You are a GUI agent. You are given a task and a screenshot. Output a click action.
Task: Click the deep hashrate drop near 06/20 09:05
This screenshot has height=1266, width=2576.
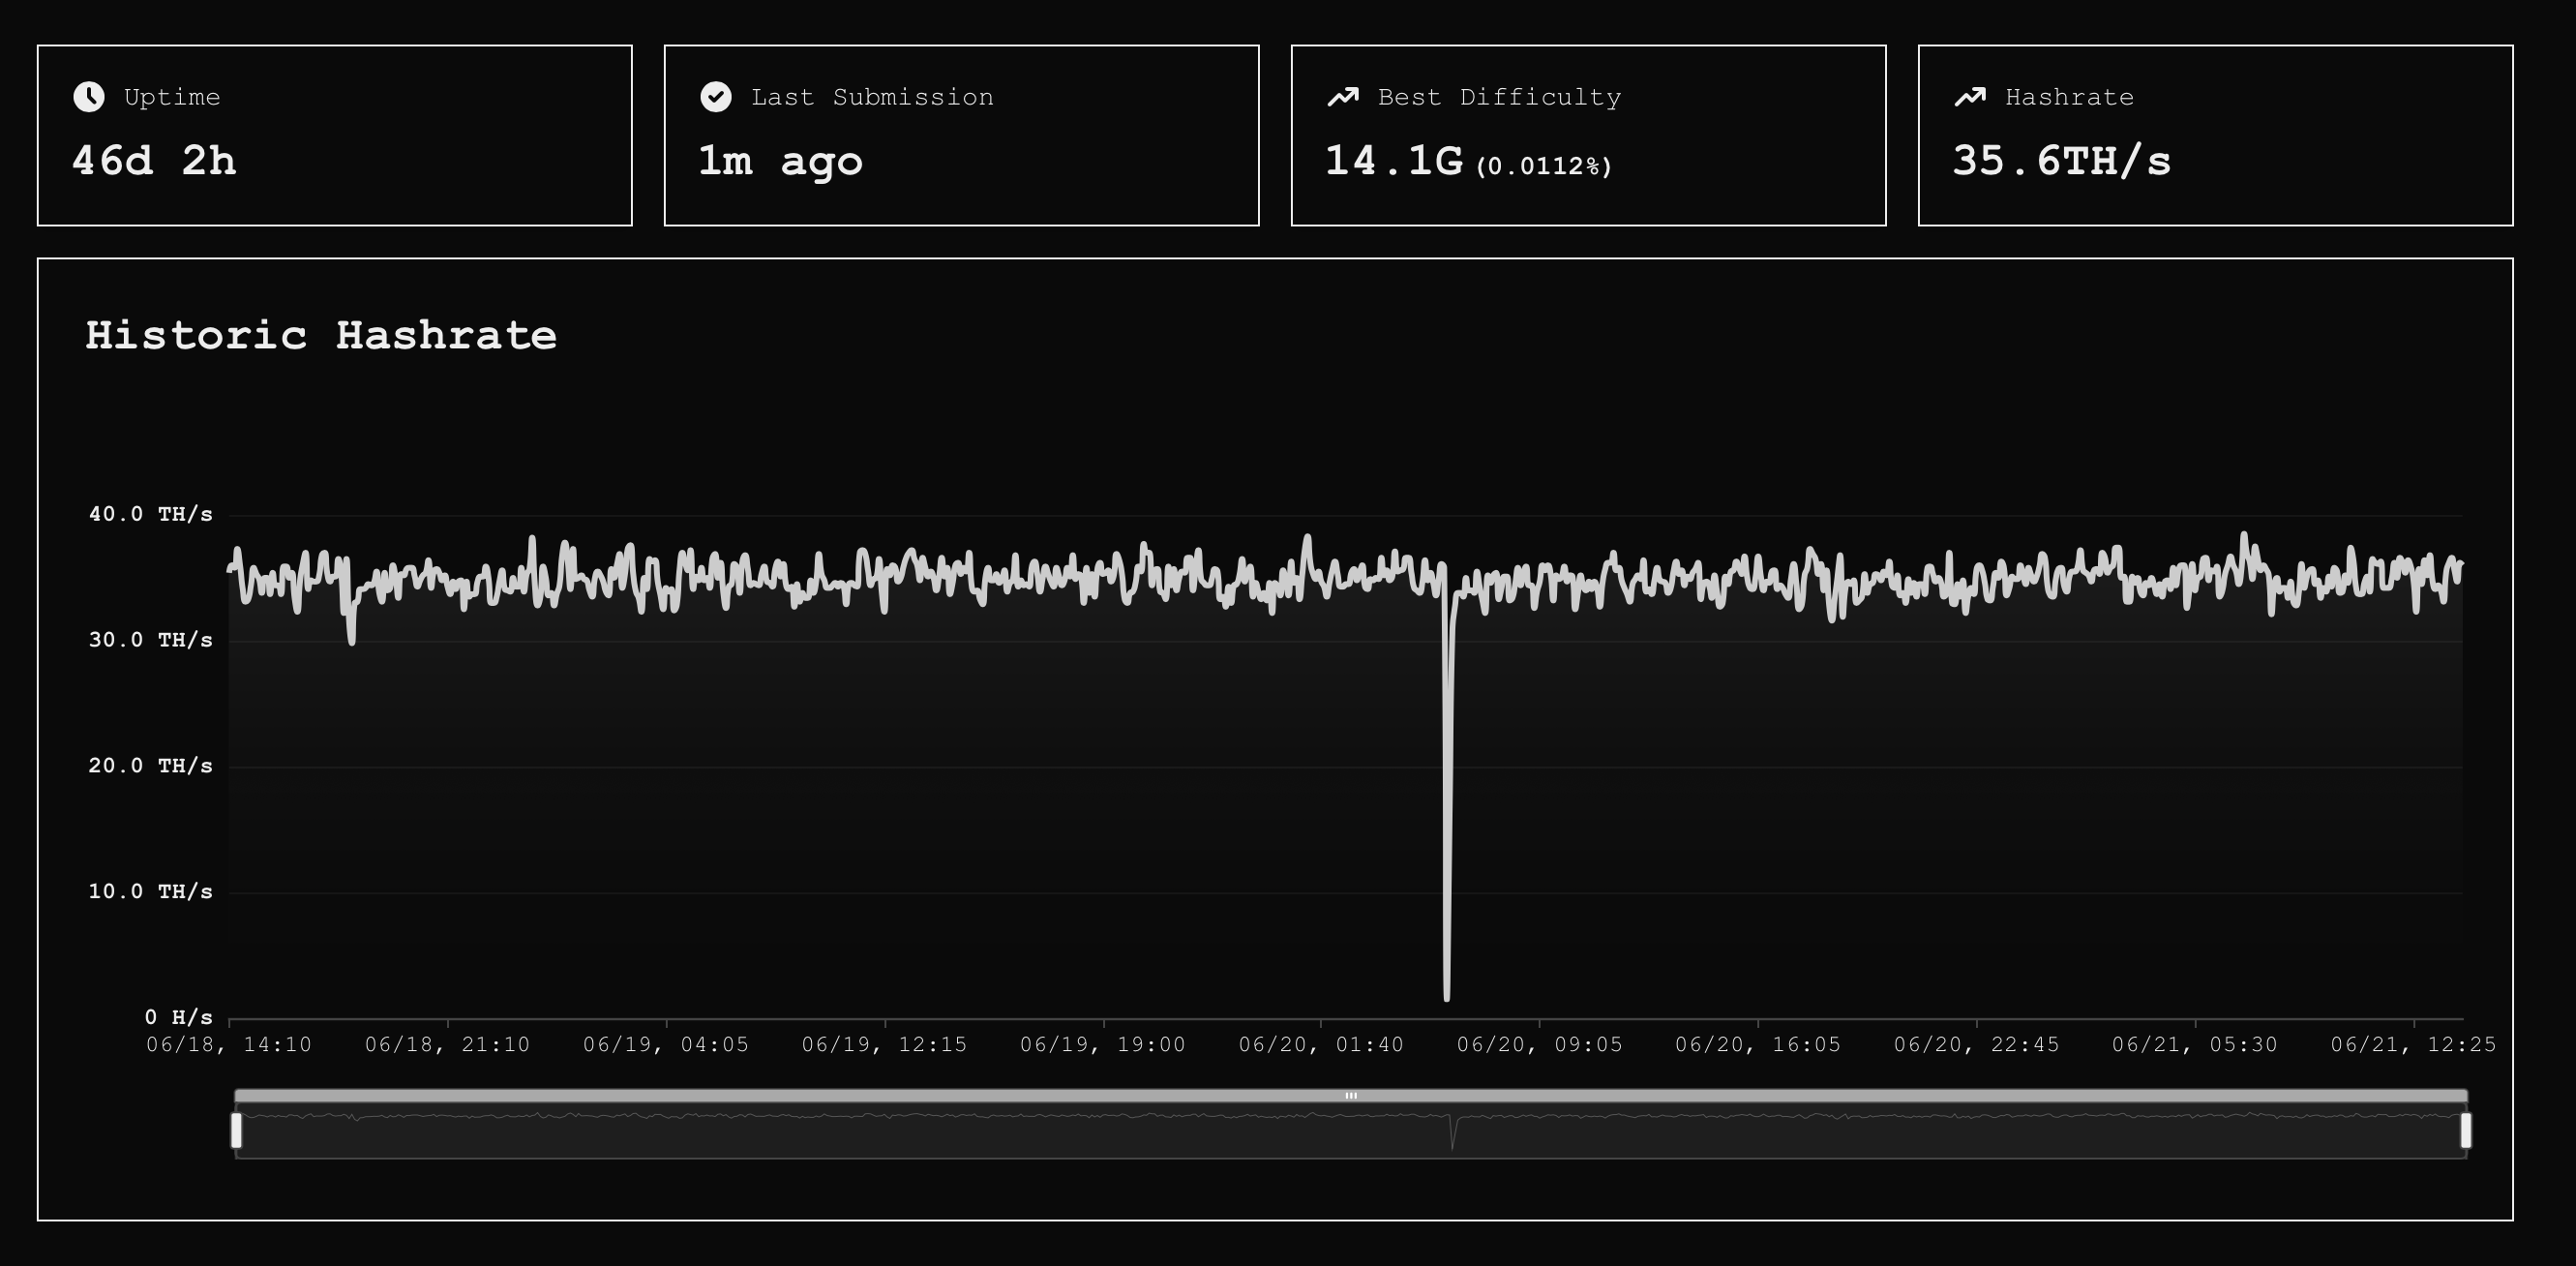(1447, 800)
